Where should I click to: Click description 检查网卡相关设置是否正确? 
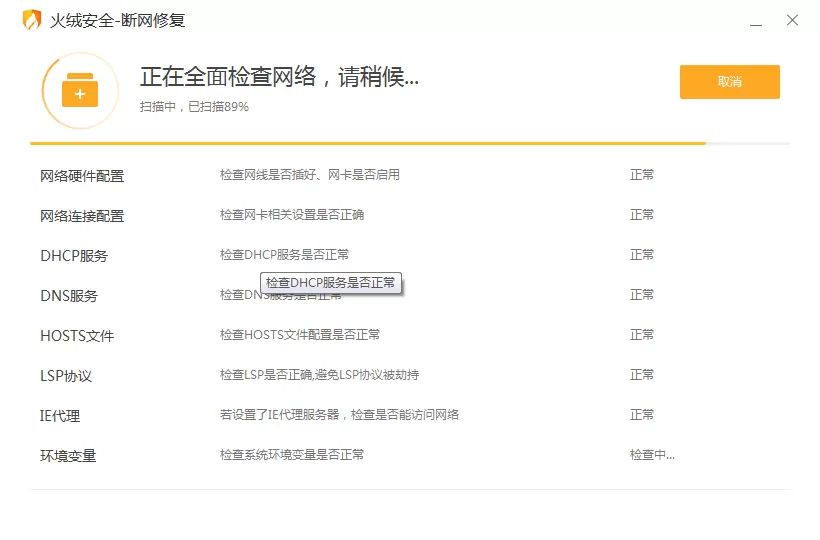point(292,215)
